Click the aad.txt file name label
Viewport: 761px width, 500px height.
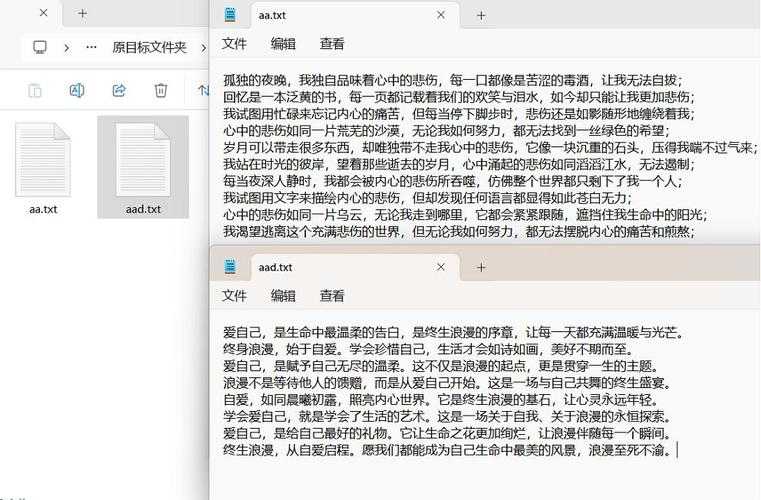(x=143, y=209)
